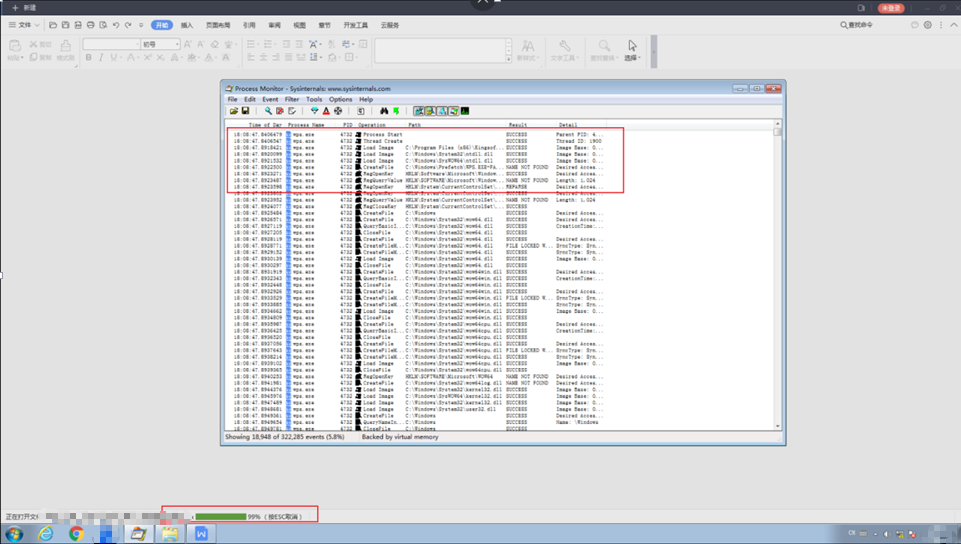The height and width of the screenshot is (544, 961).
Task: Open Tools menu in Process Monitor
Action: pyautogui.click(x=314, y=99)
